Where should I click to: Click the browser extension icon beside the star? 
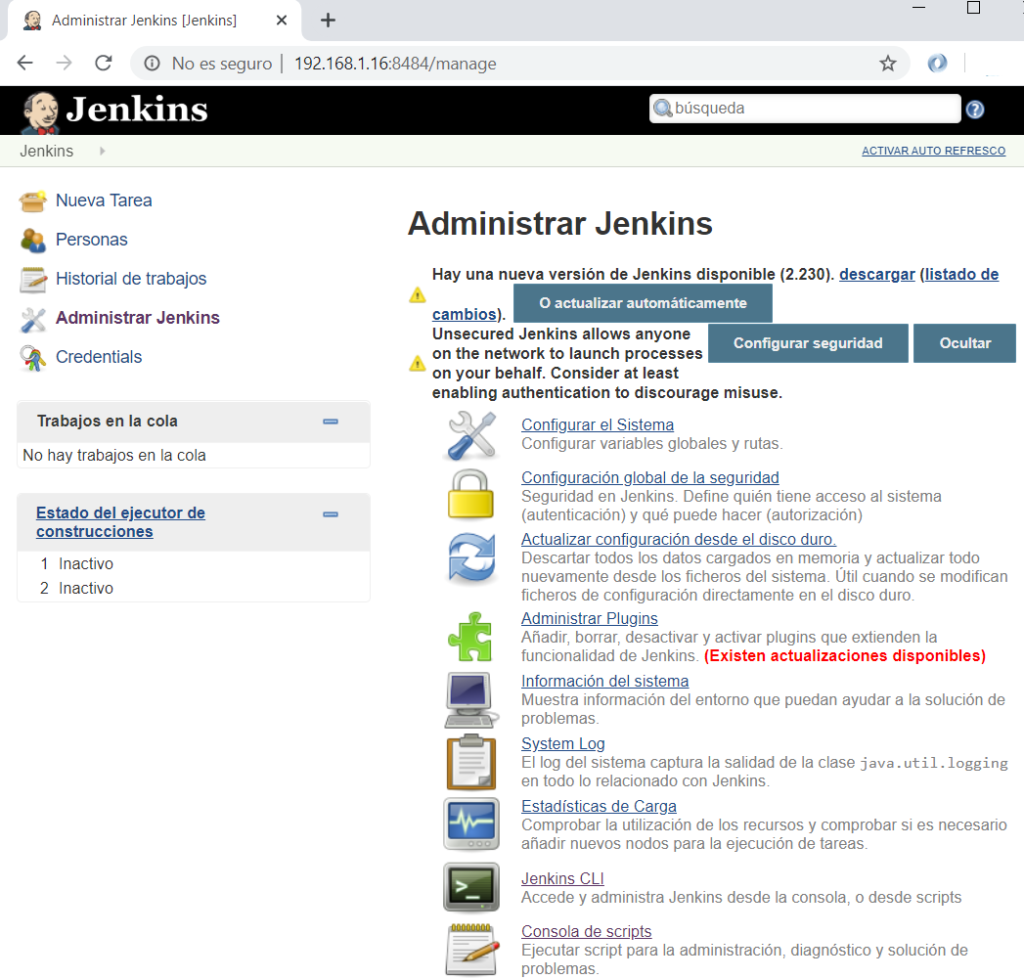937,63
